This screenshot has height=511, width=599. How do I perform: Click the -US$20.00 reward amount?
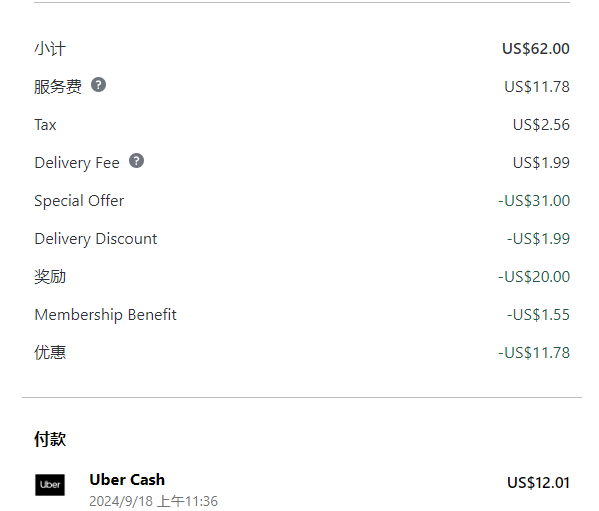[x=534, y=277]
